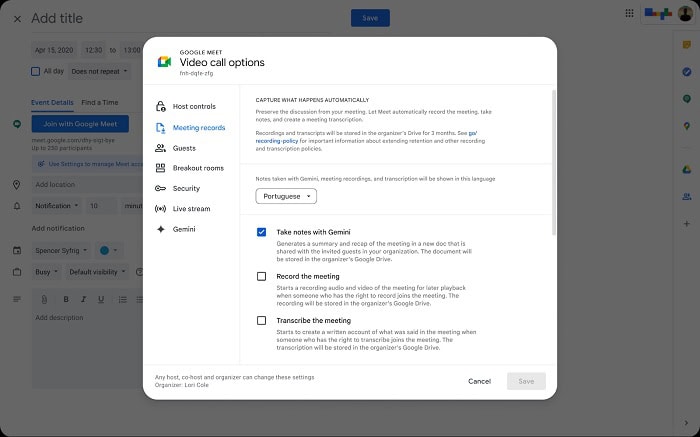Open the Default visibility dropdown

coord(97,271)
